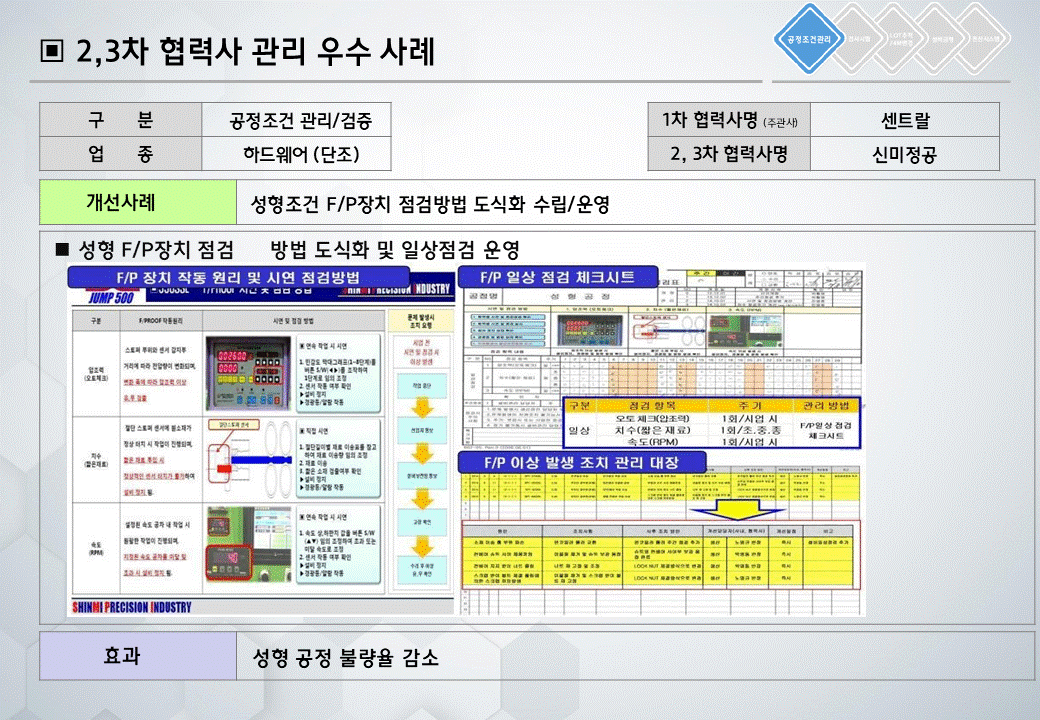The width and height of the screenshot is (1040, 720).
Task: Click the 치수(짧은 재료) table entry
Action: click(x=652, y=430)
